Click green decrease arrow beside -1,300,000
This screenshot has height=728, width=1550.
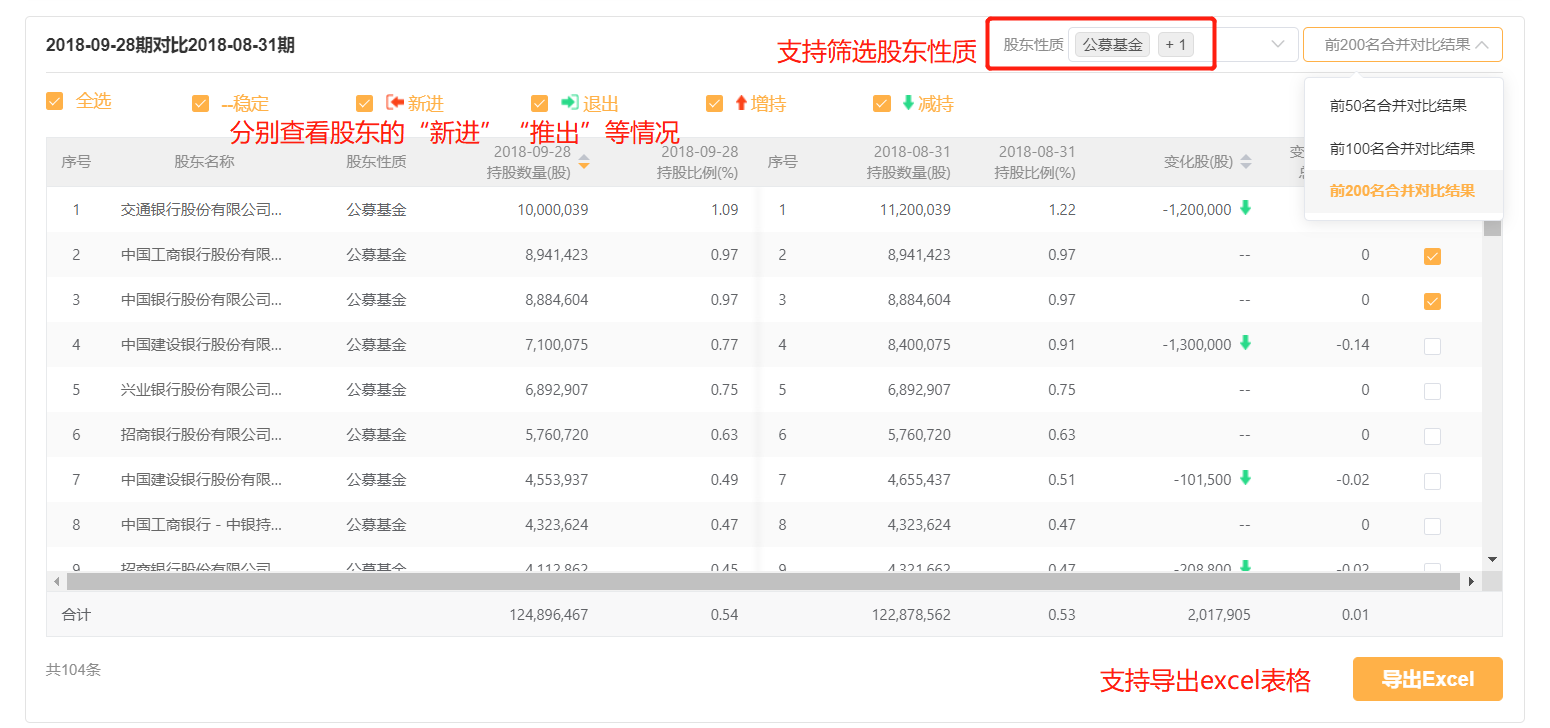(x=1245, y=343)
